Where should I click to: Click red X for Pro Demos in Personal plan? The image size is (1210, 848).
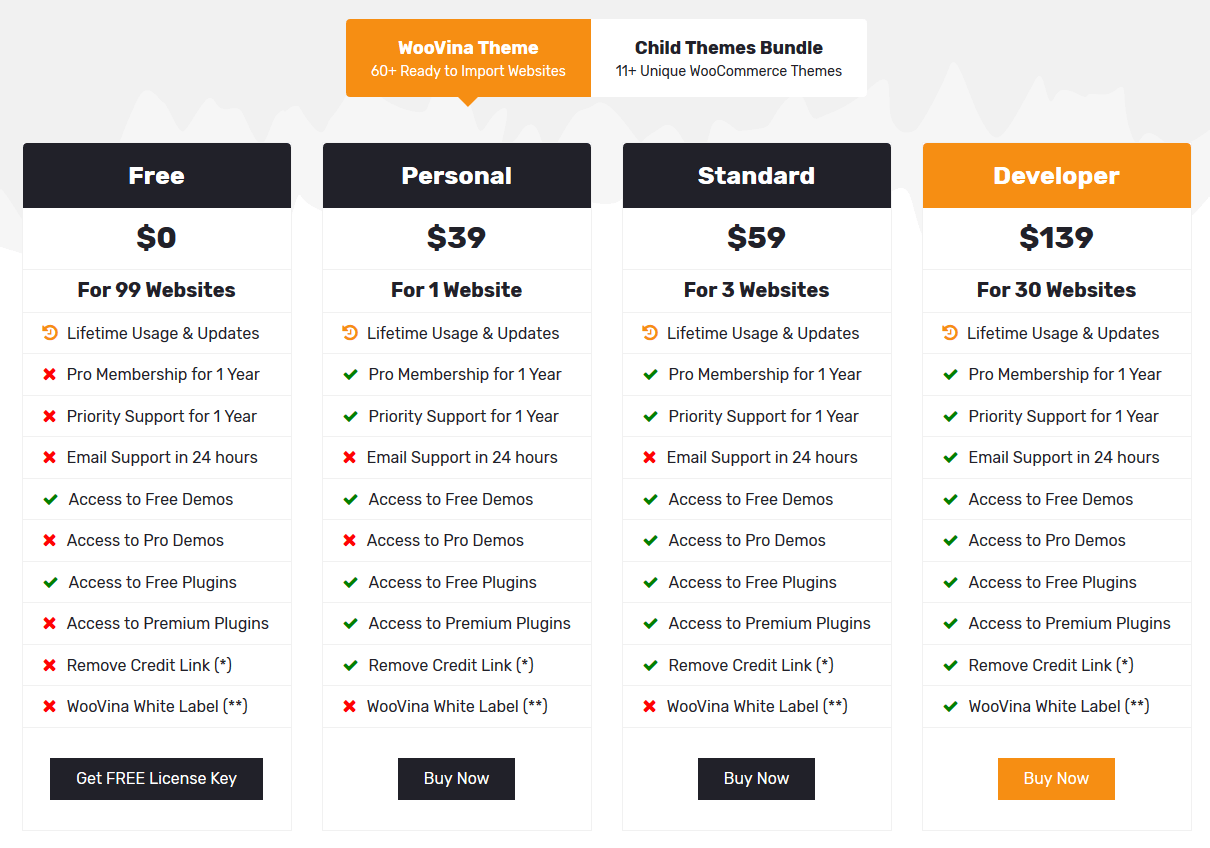[349, 541]
